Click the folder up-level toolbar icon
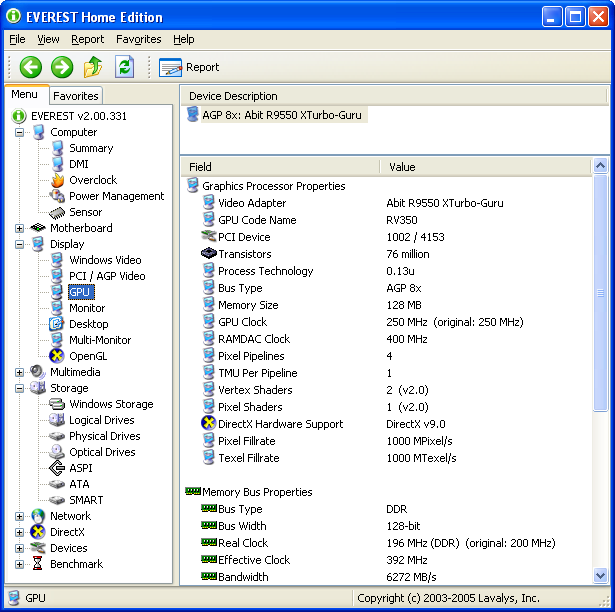The height and width of the screenshot is (612, 615). point(93,67)
